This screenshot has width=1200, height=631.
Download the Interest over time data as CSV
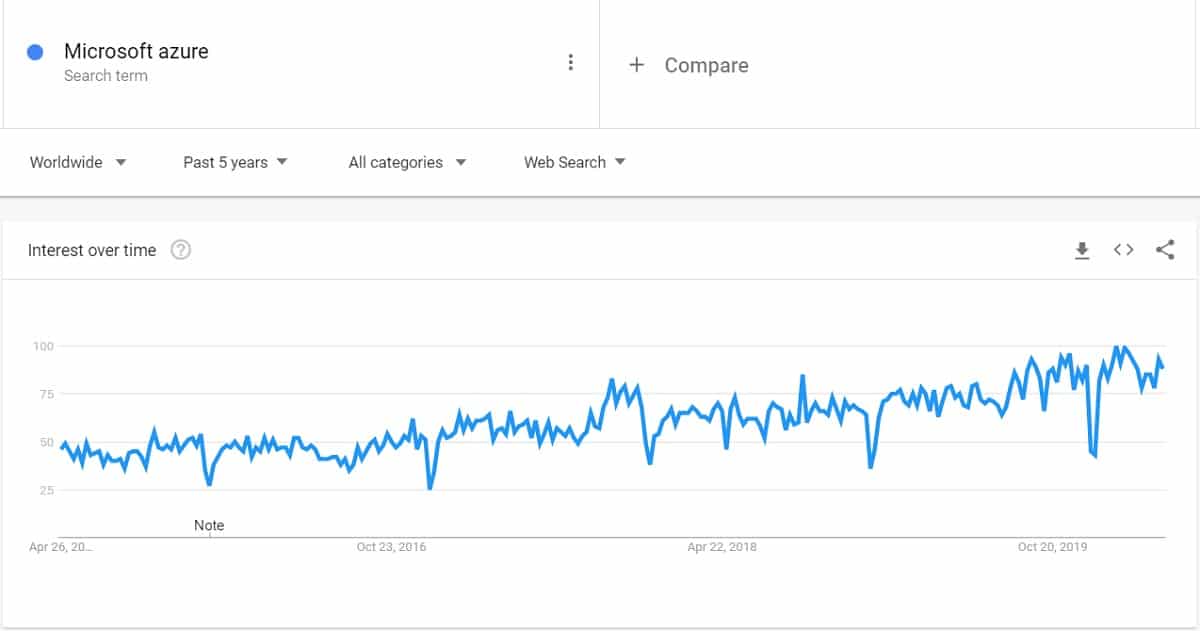1082,250
